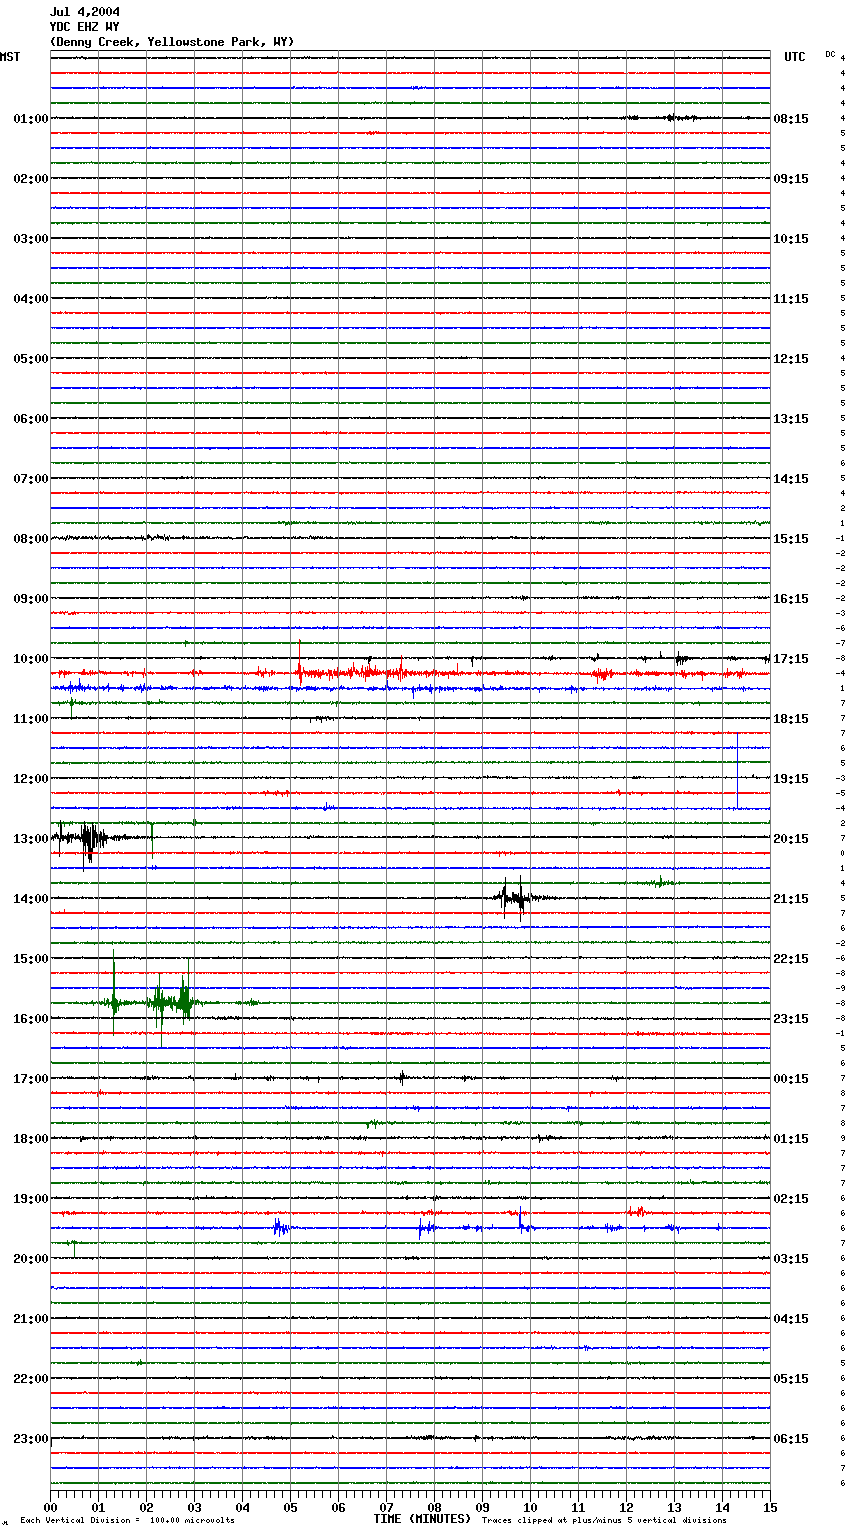This screenshot has height=1534, width=850.
Task: Click the UTC time label '17:15'
Action: (791, 659)
